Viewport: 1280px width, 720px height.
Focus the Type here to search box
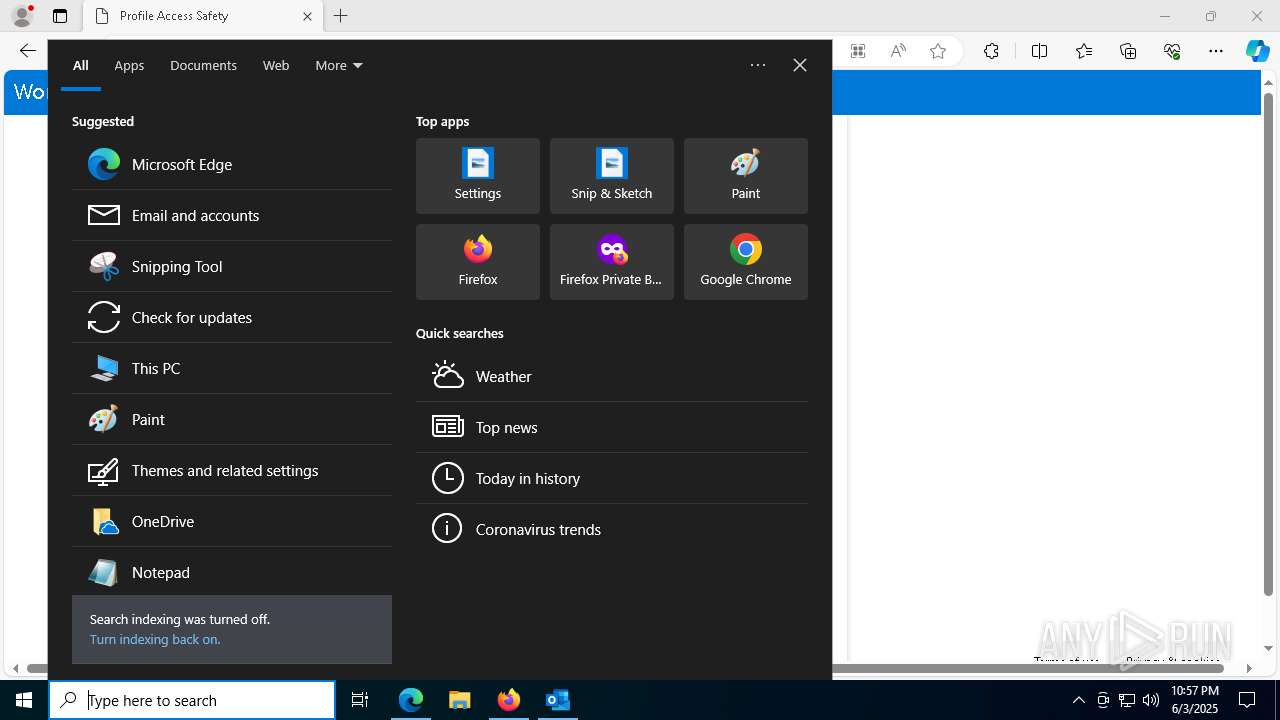[192, 700]
